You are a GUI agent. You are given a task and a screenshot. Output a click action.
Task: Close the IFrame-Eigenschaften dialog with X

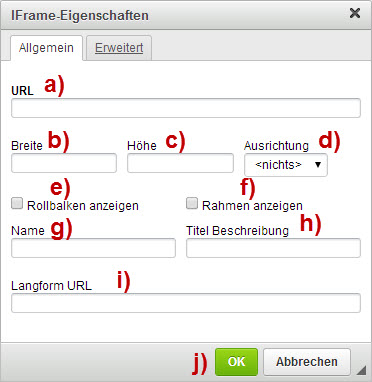355,13
